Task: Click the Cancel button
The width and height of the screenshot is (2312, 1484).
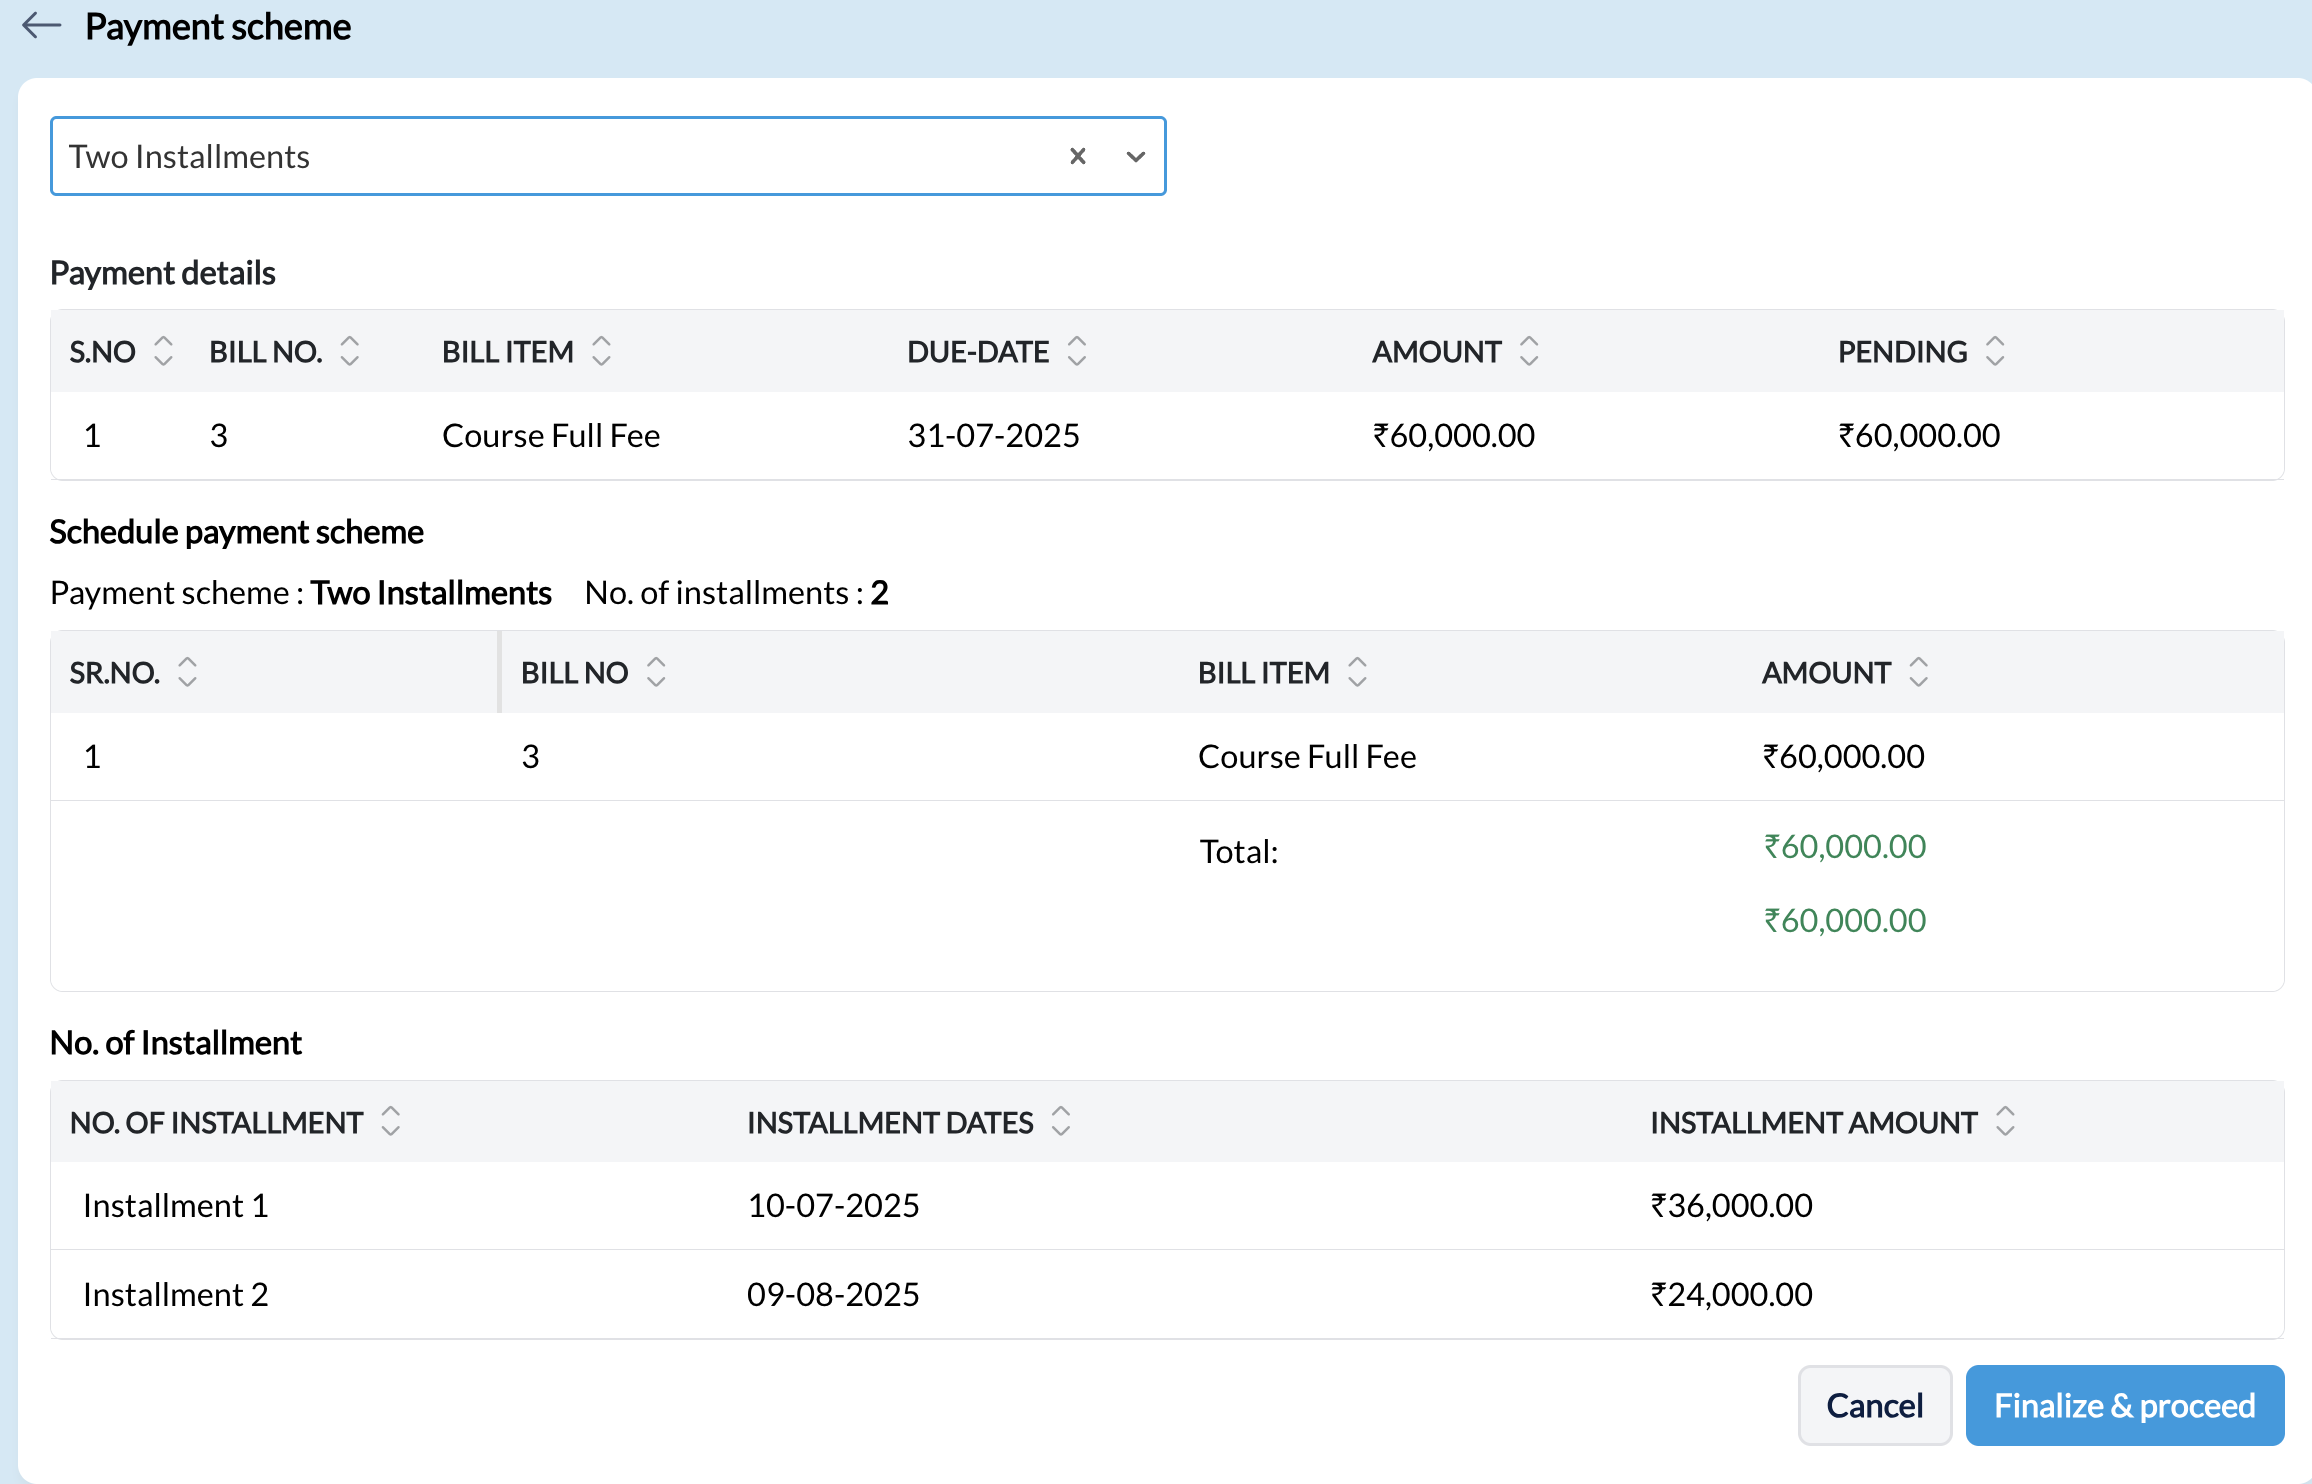Action: [1874, 1405]
